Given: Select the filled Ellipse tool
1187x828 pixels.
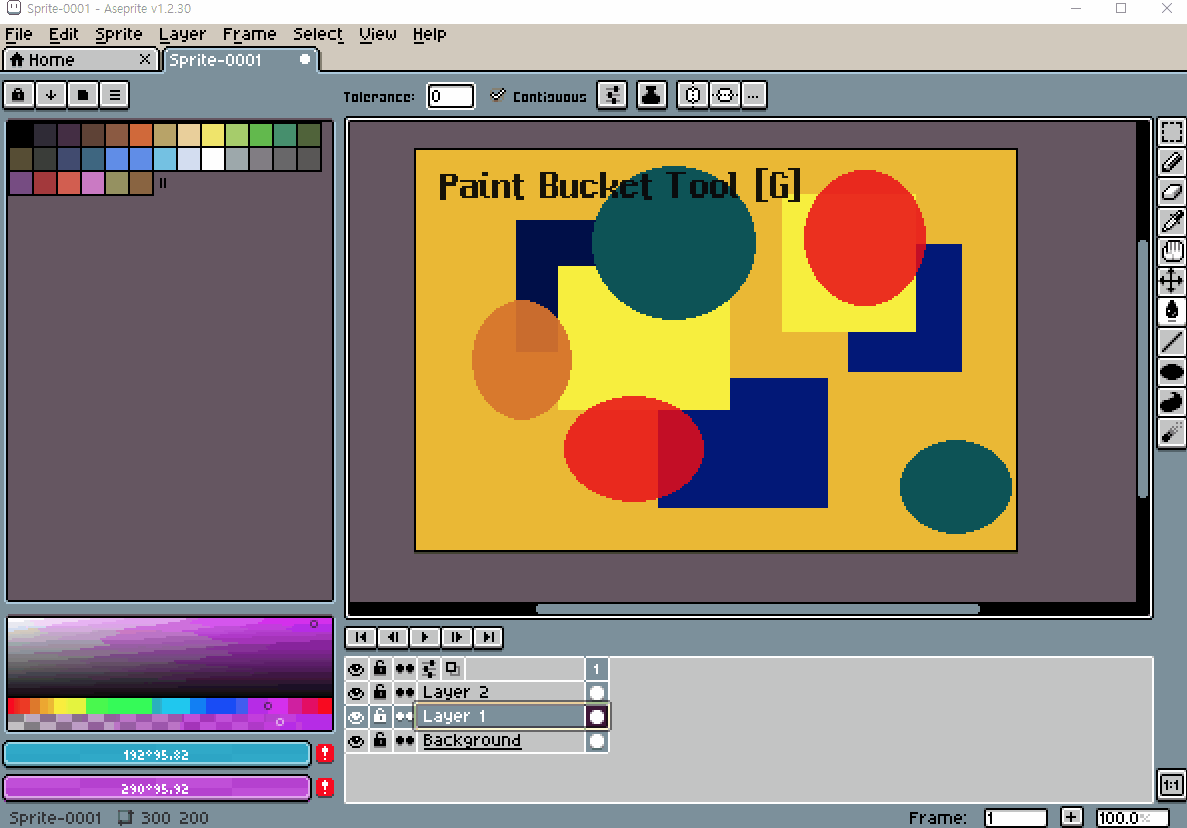Looking at the screenshot, I should [x=1171, y=372].
